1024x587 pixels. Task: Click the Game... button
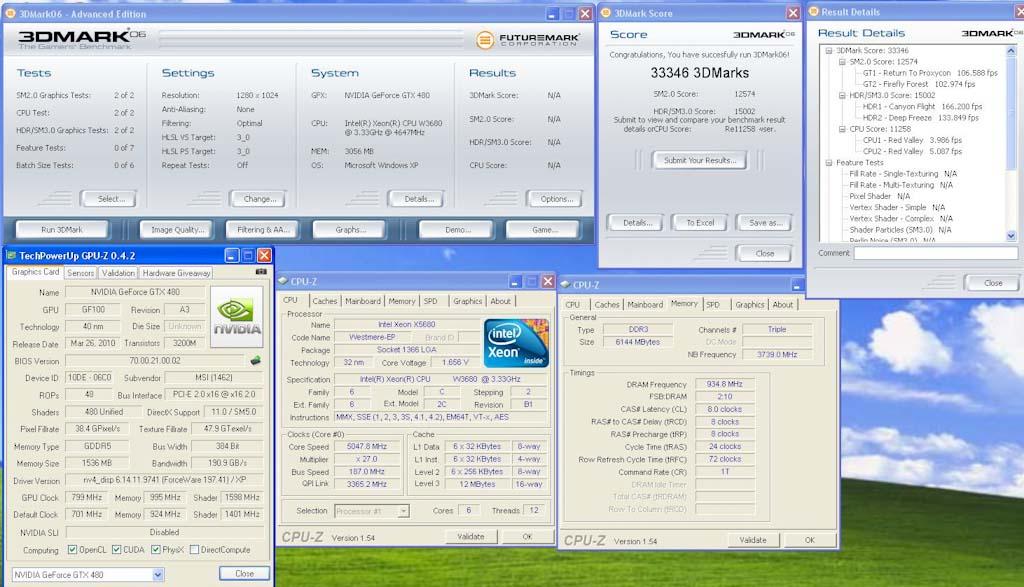point(543,229)
